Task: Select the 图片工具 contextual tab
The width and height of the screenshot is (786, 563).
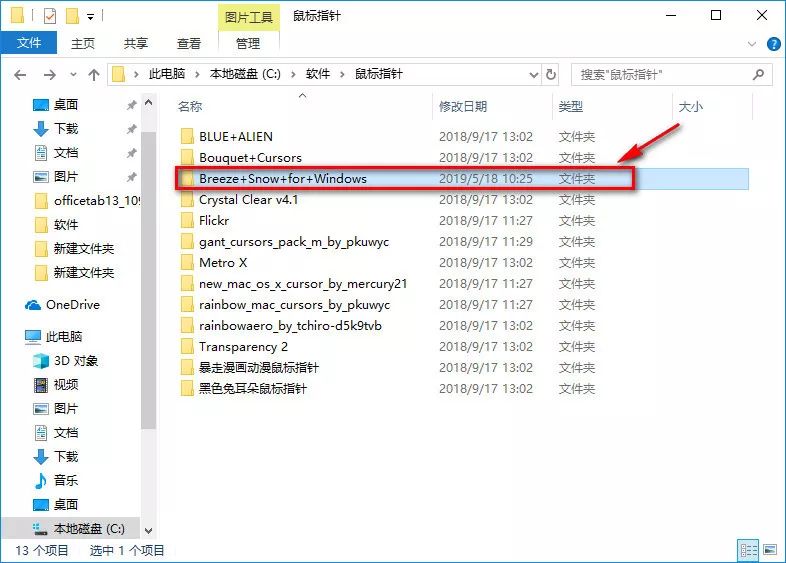Action: (x=249, y=17)
